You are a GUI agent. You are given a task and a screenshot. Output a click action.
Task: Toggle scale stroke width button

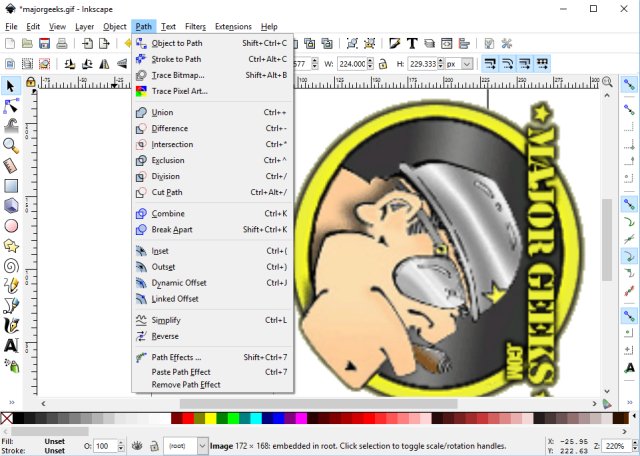point(490,64)
